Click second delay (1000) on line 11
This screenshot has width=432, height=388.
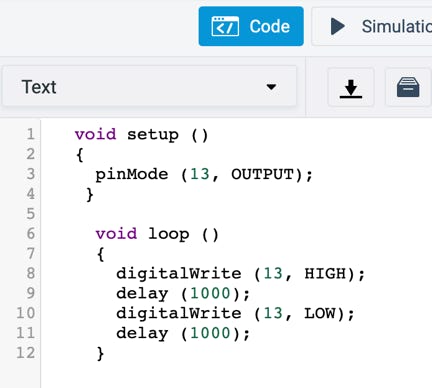point(183,334)
